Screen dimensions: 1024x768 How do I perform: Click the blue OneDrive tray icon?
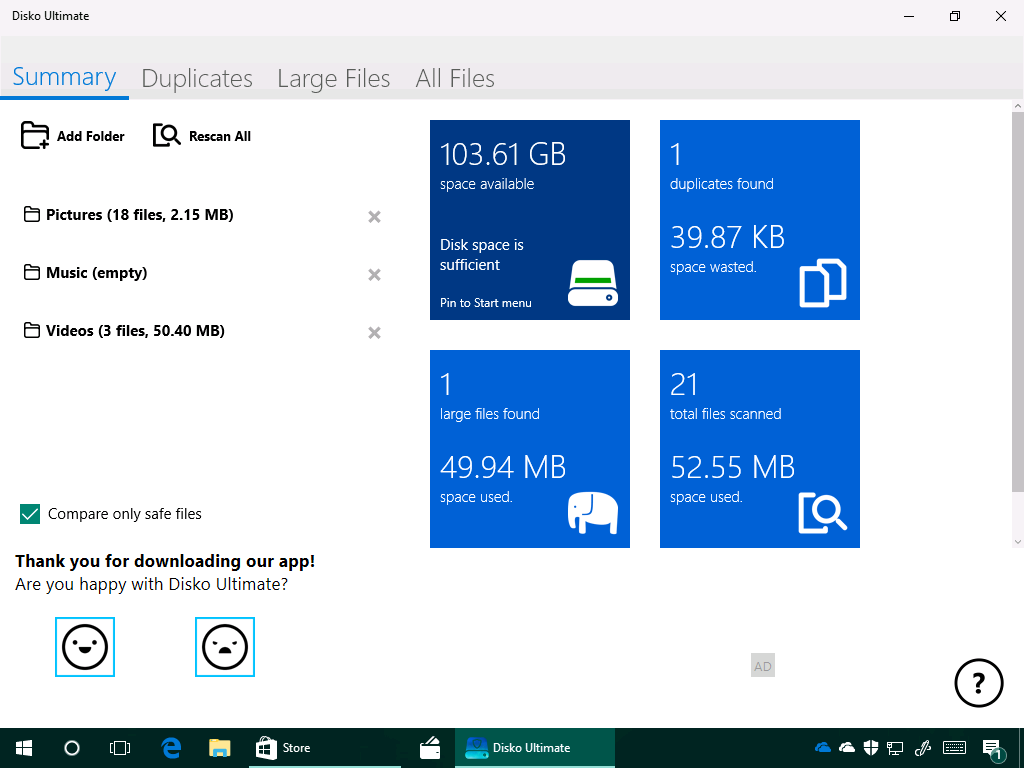coord(823,747)
